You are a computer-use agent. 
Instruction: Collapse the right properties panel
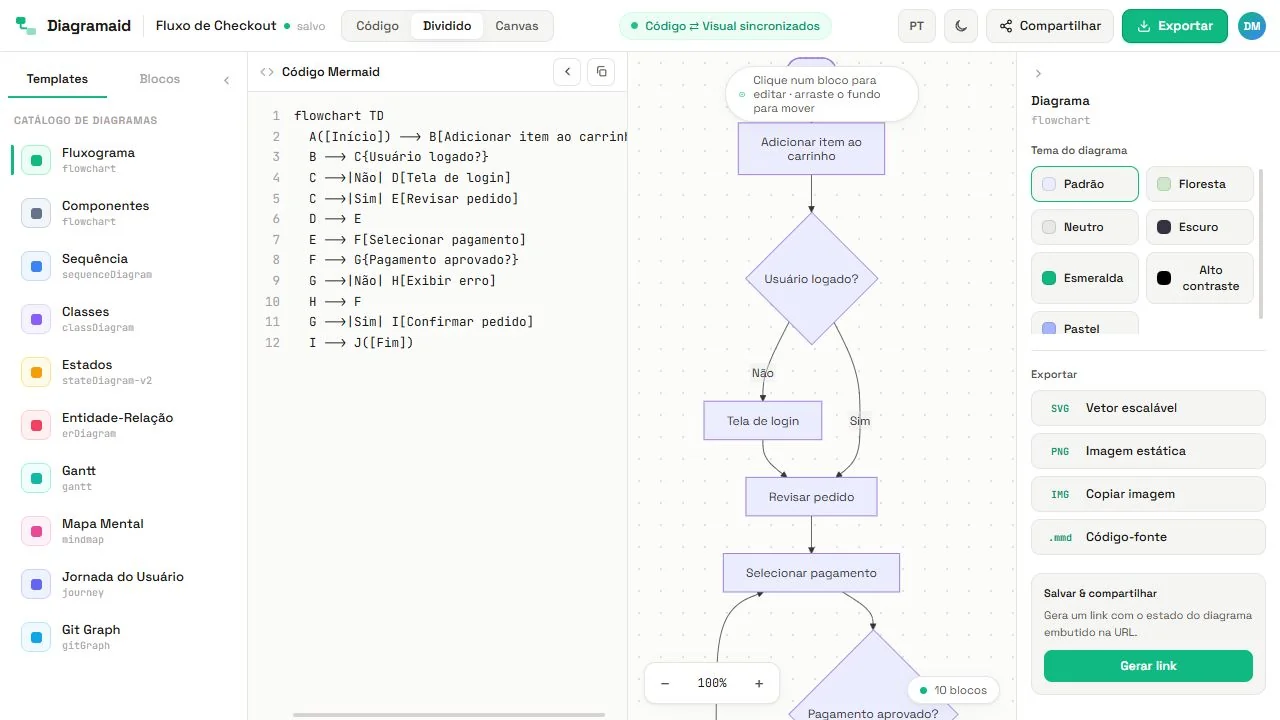[1038, 73]
